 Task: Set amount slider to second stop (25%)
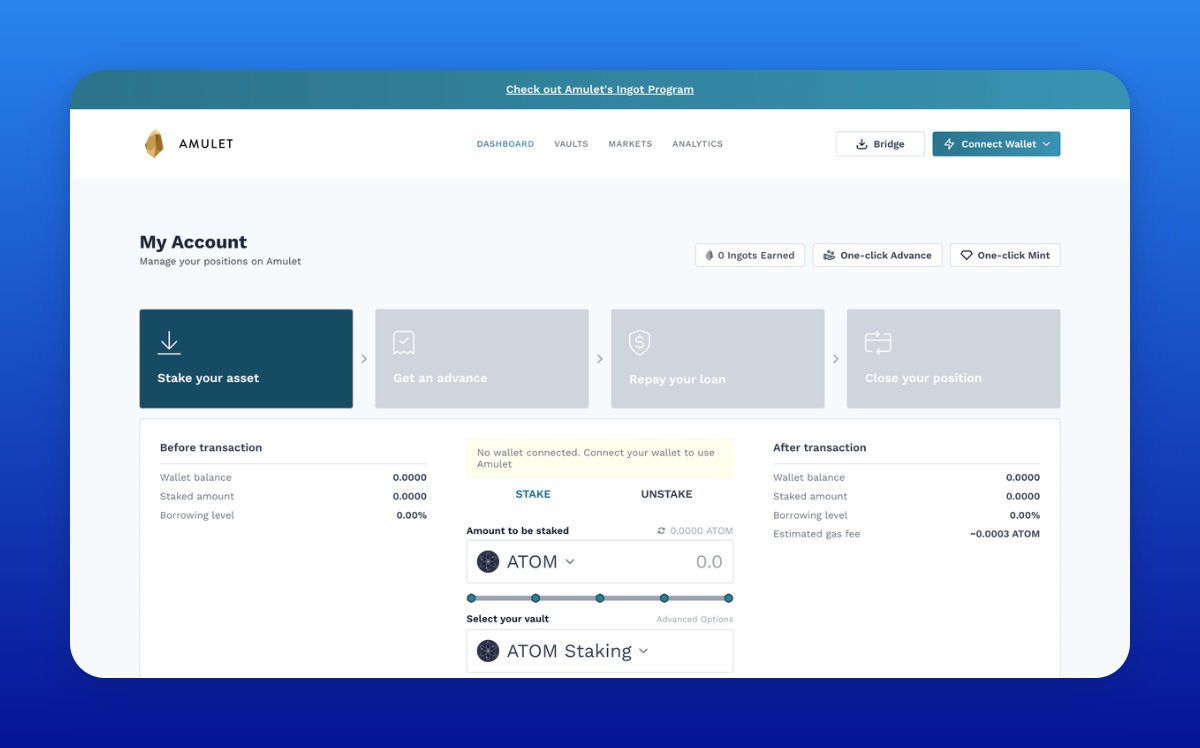point(536,598)
